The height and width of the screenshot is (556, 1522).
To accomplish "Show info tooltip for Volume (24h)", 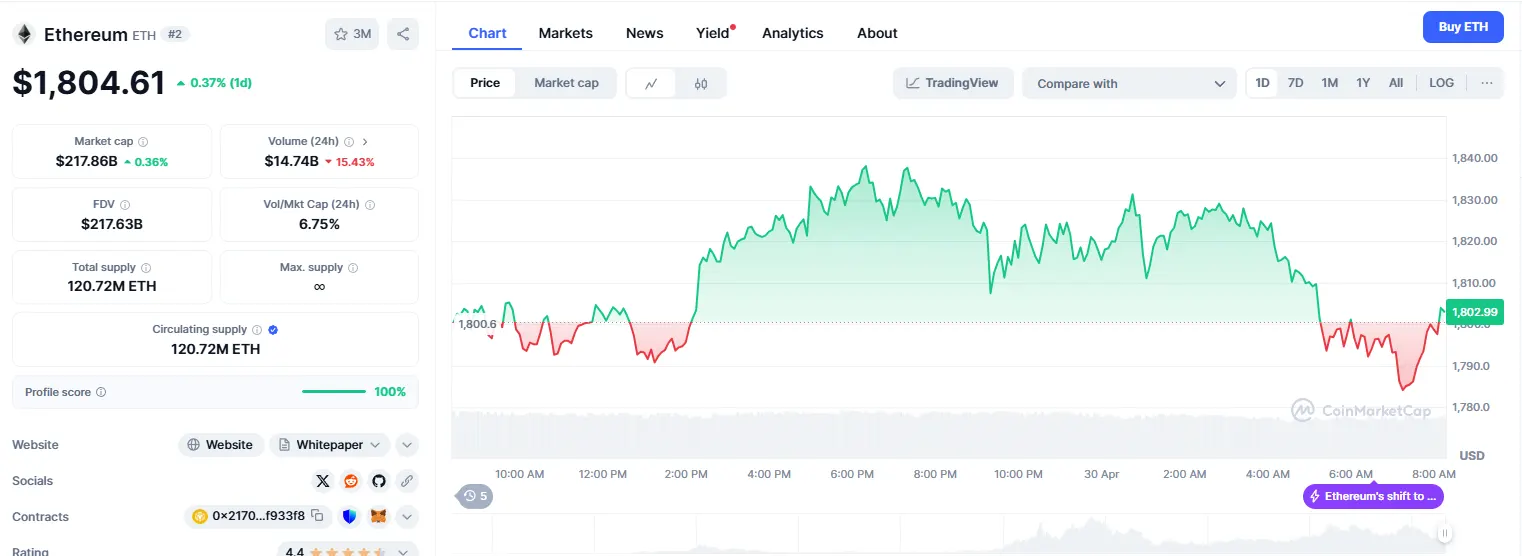I will pos(349,142).
